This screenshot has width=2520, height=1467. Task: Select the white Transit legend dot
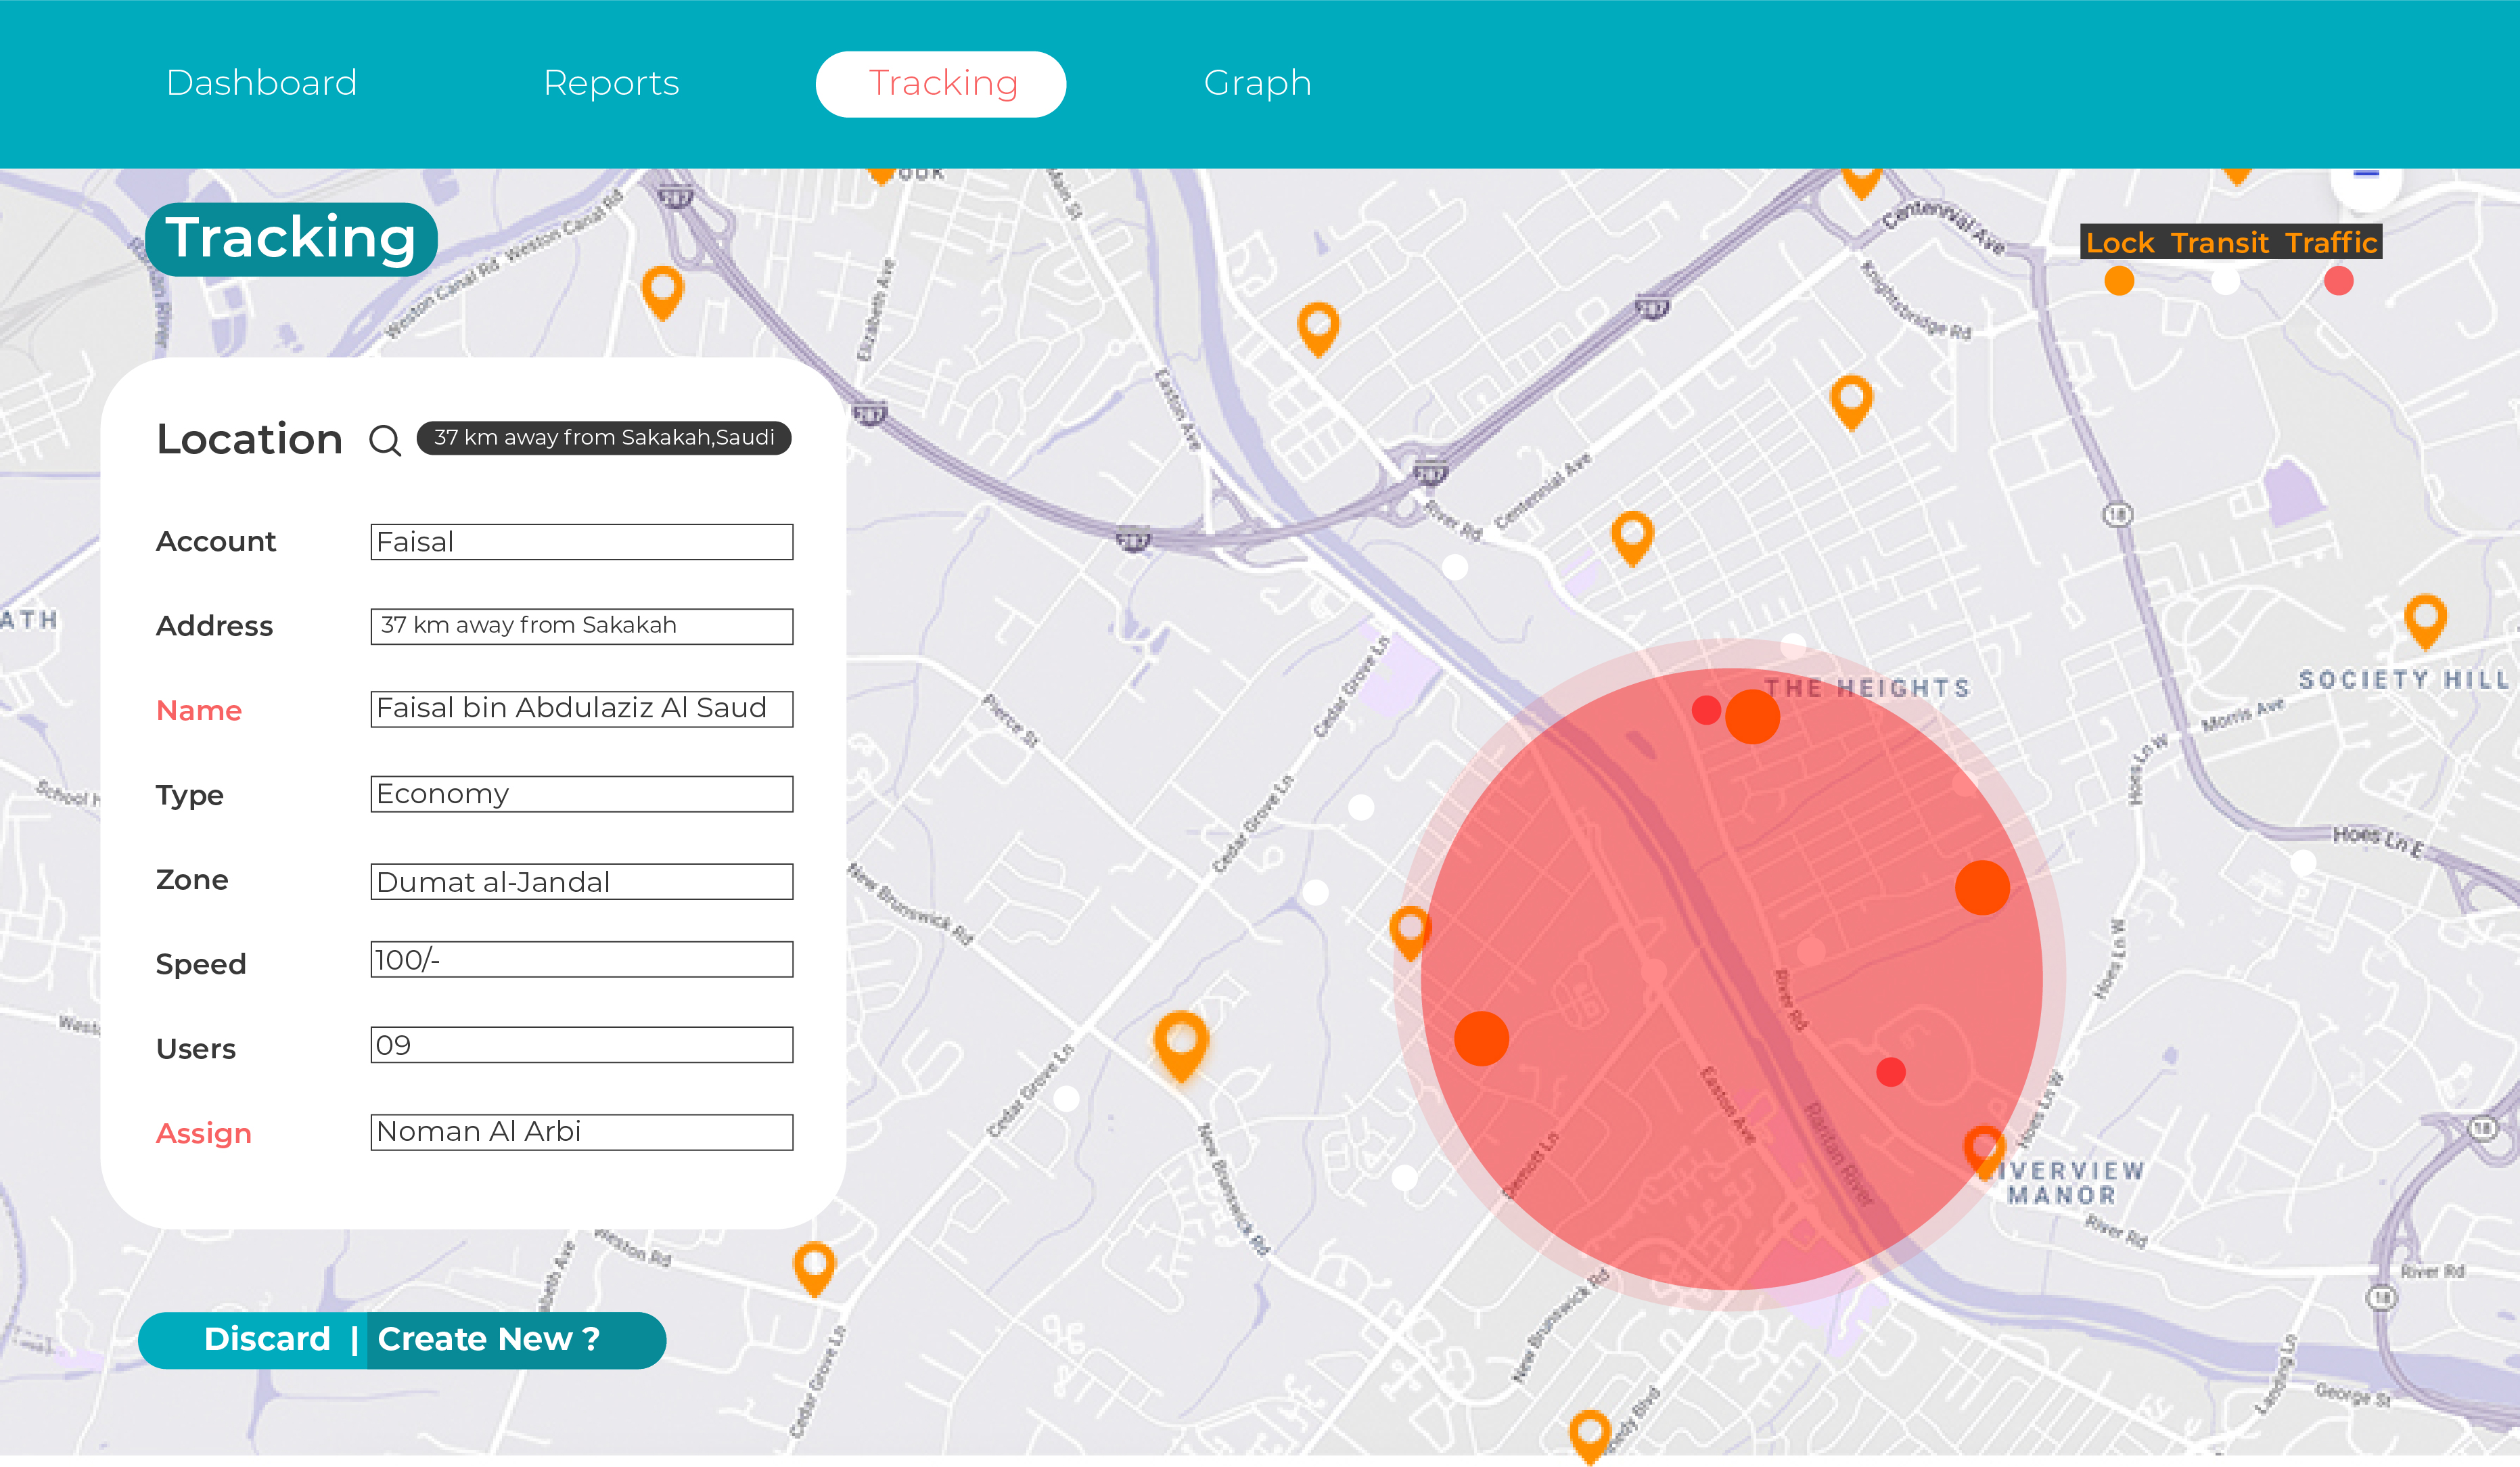pyautogui.click(x=2225, y=281)
